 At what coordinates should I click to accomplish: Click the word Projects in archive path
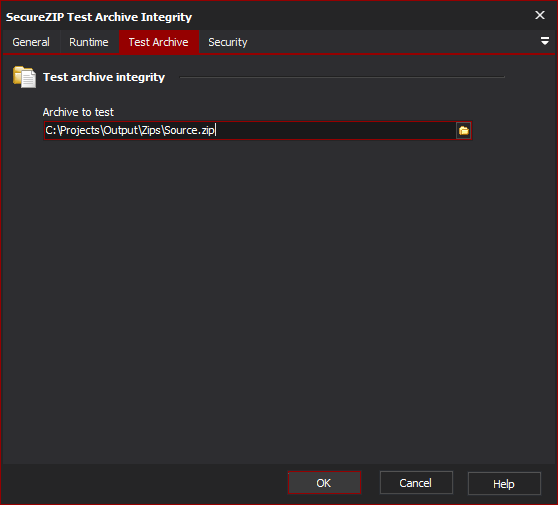(x=80, y=130)
